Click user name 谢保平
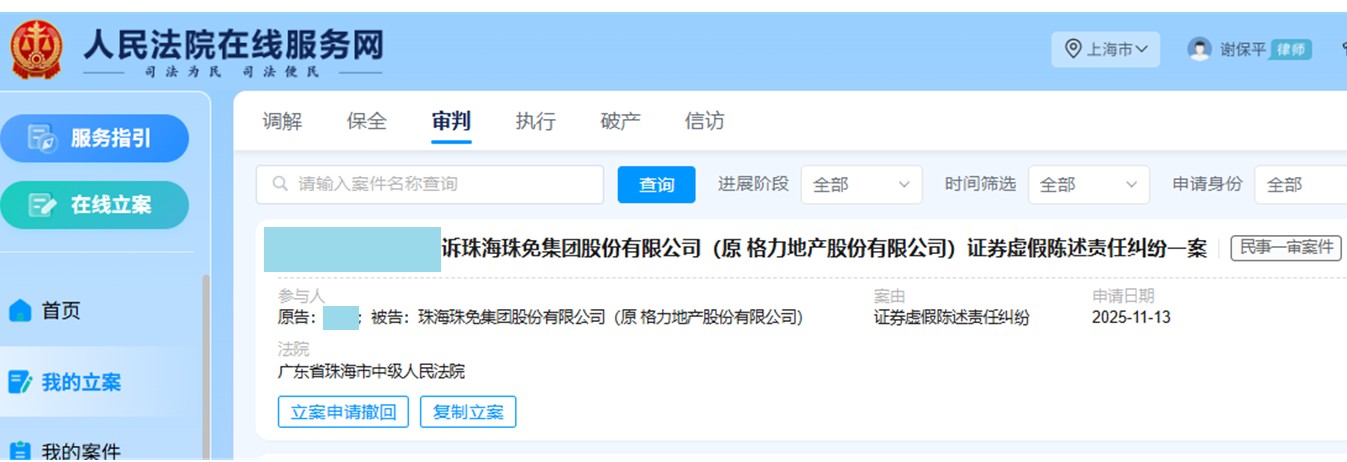Screen dimensions: 1347x462 click(1244, 49)
